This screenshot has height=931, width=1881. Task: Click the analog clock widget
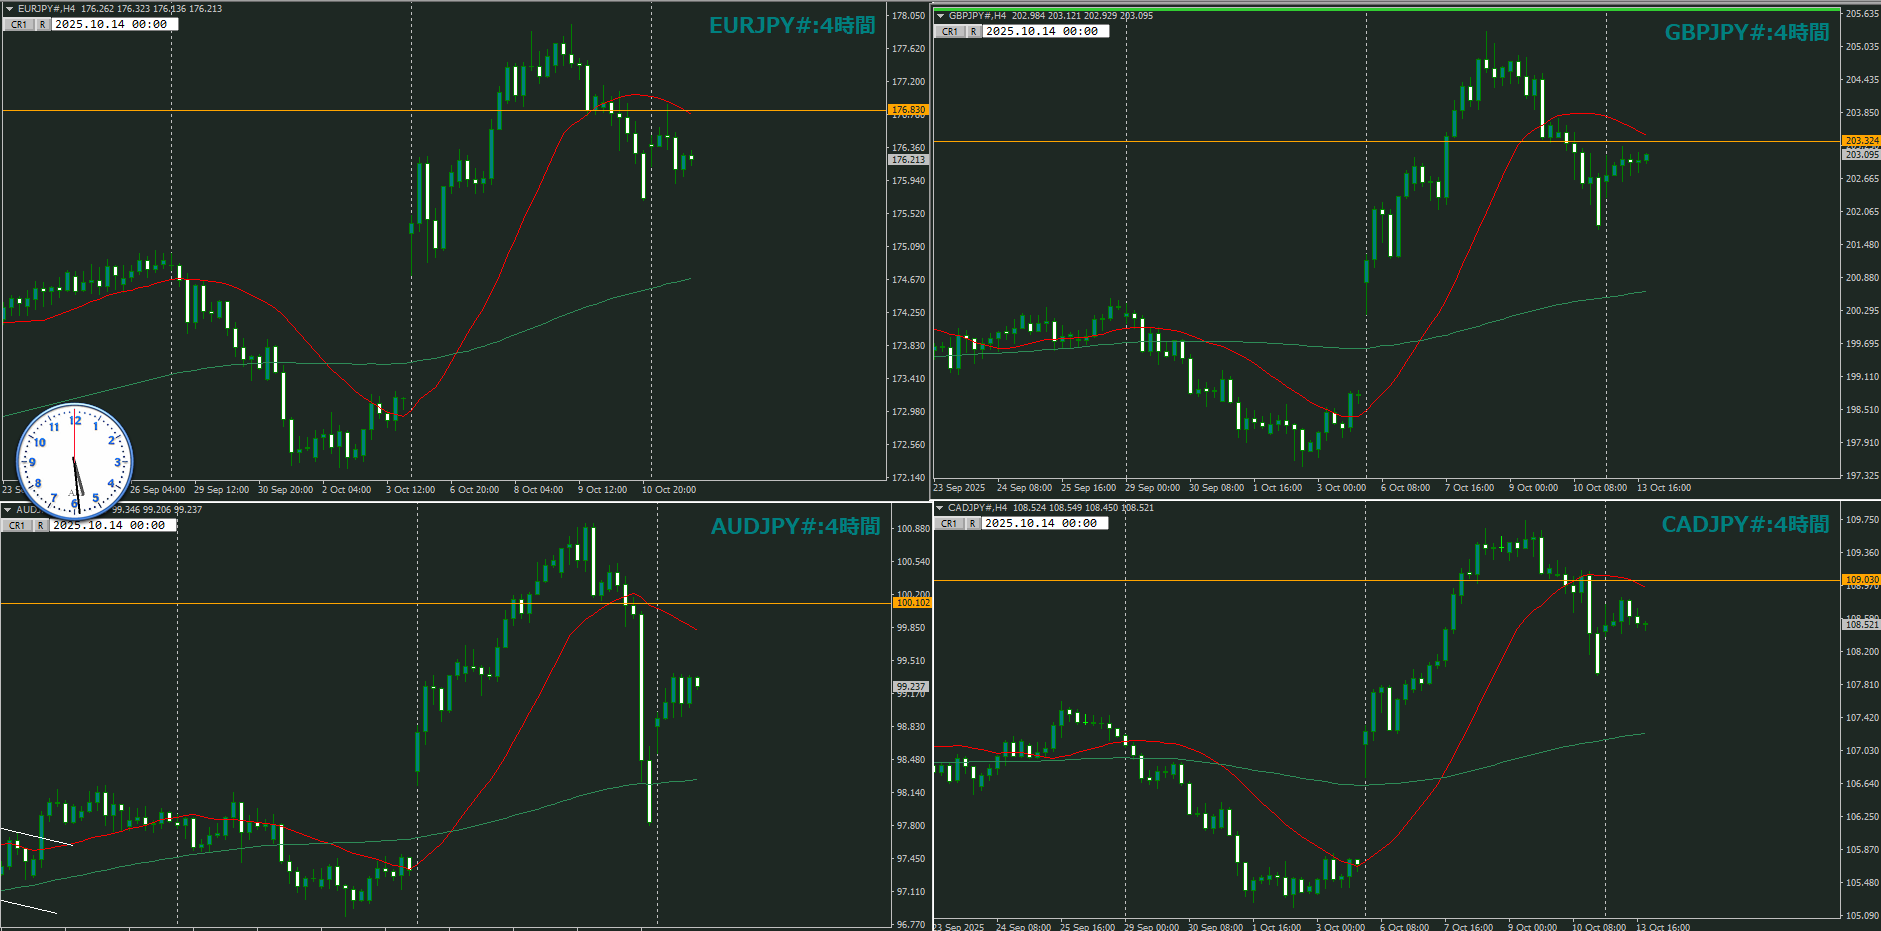coord(75,460)
